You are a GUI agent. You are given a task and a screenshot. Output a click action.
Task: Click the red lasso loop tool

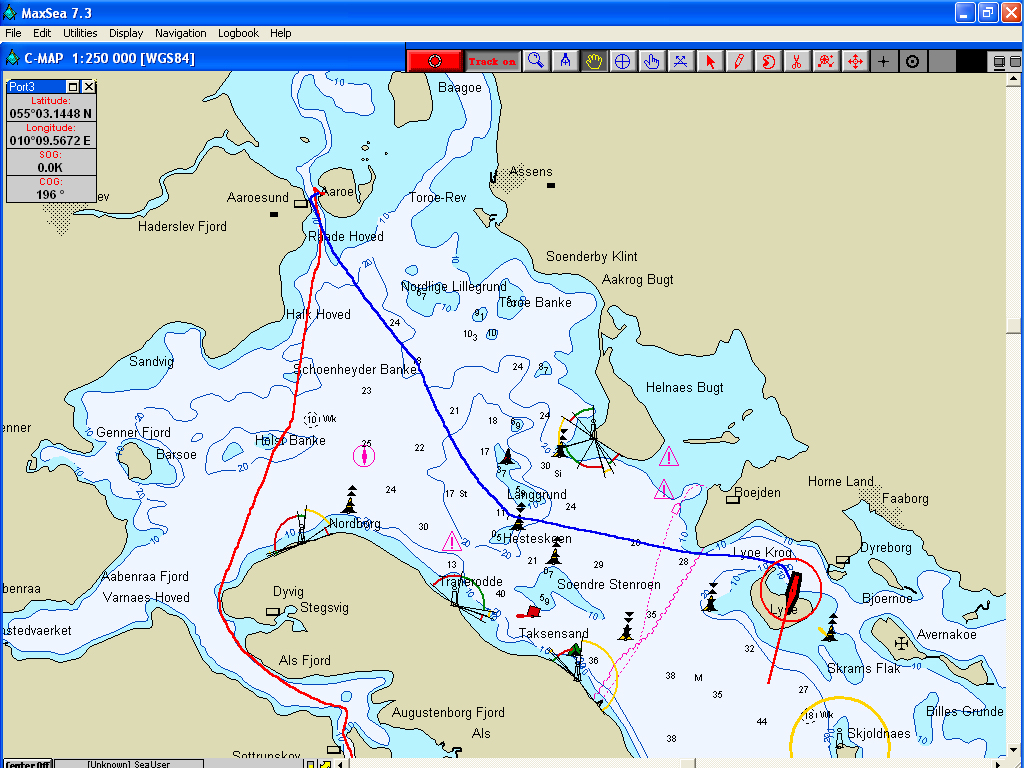(x=768, y=61)
